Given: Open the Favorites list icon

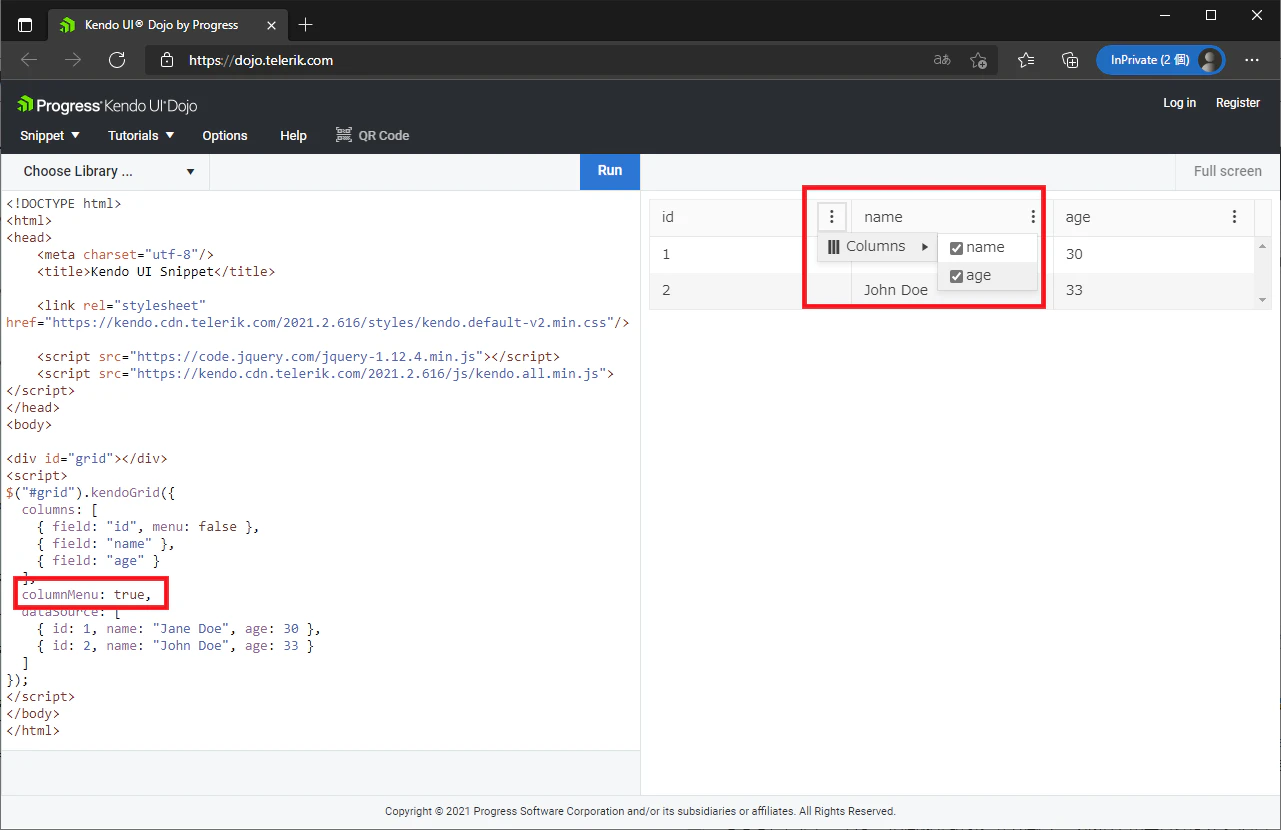Looking at the screenshot, I should 1026,60.
